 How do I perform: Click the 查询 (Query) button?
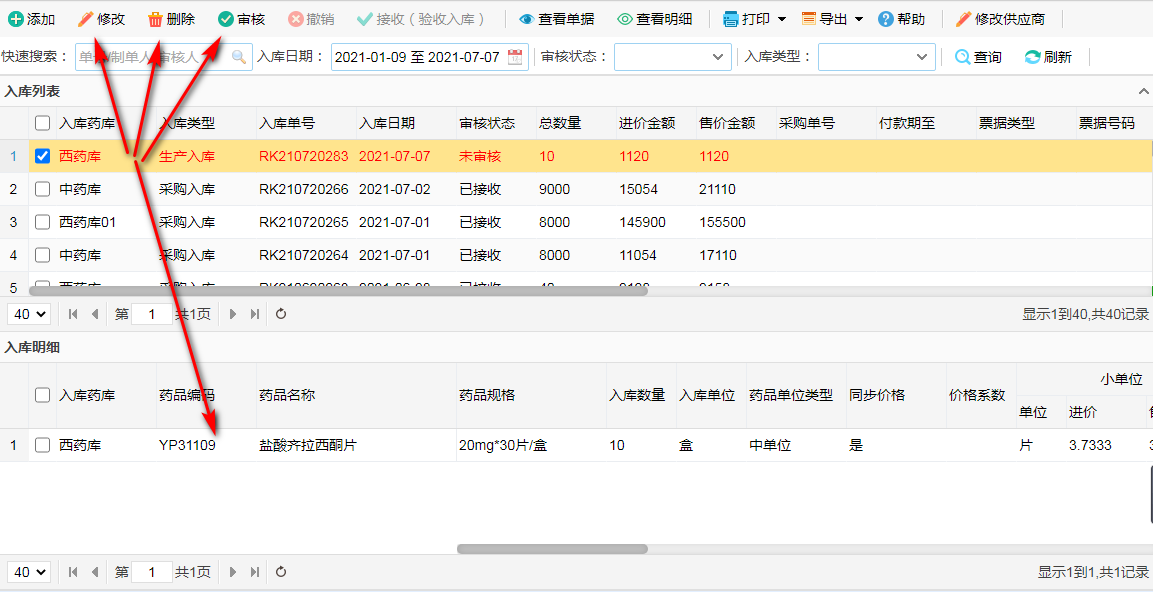978,57
